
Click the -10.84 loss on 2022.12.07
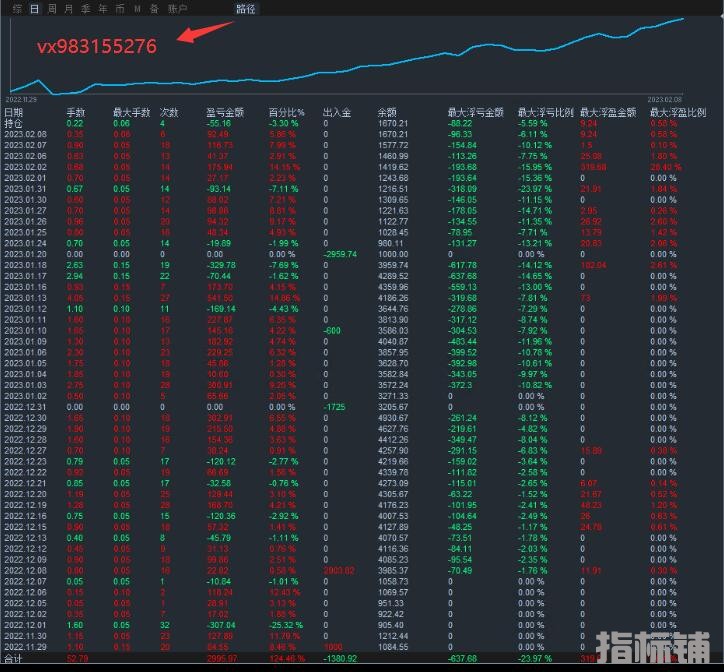219,581
